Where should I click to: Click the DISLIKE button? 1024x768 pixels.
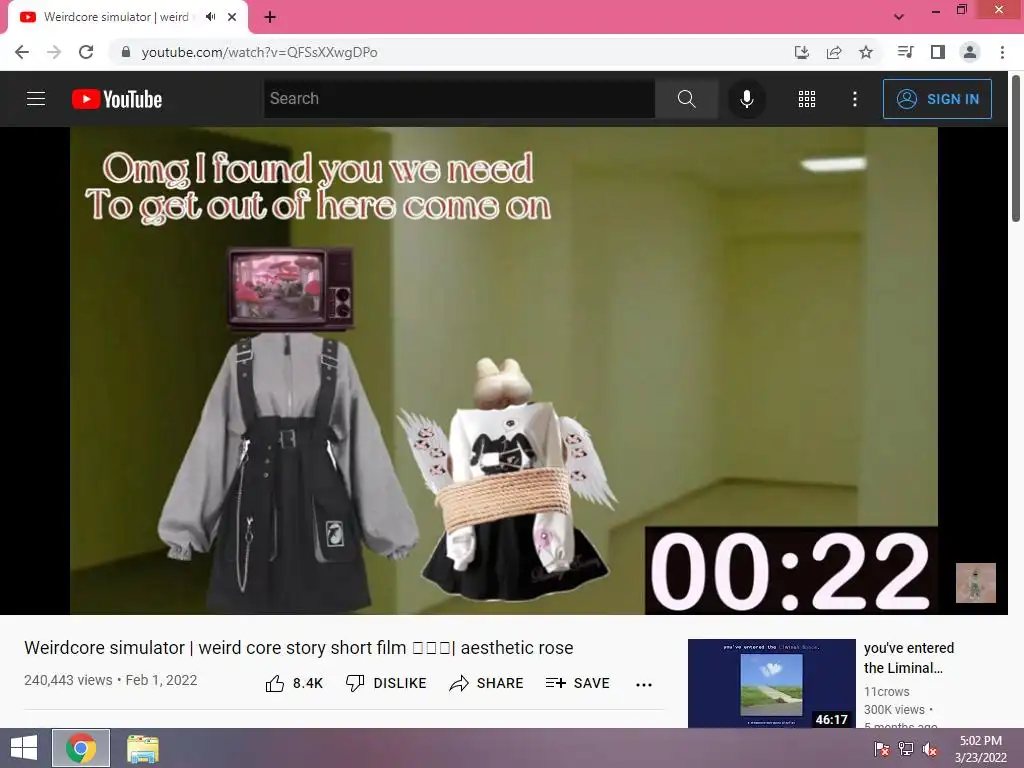tap(386, 683)
